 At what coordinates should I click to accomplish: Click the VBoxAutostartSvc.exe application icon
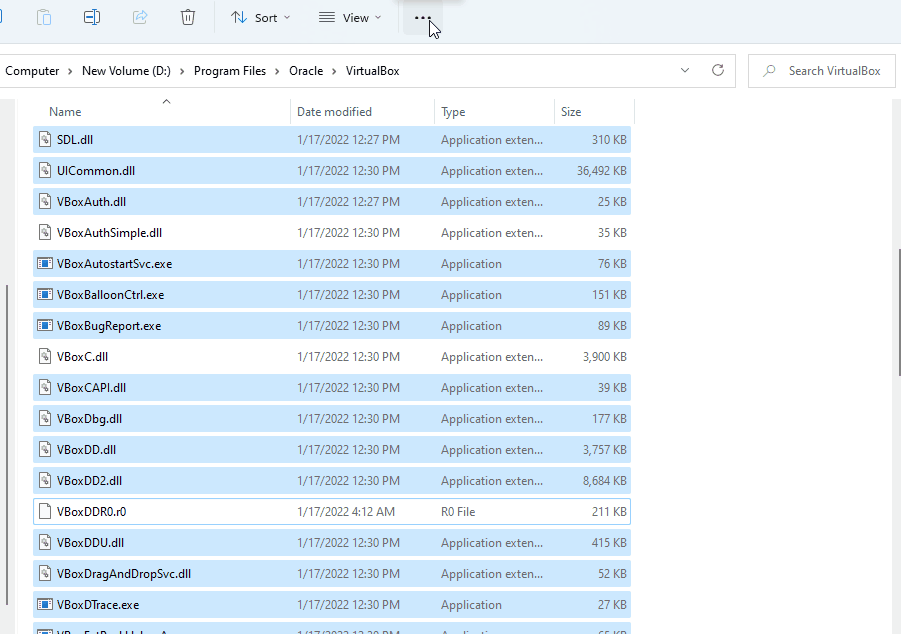click(44, 264)
